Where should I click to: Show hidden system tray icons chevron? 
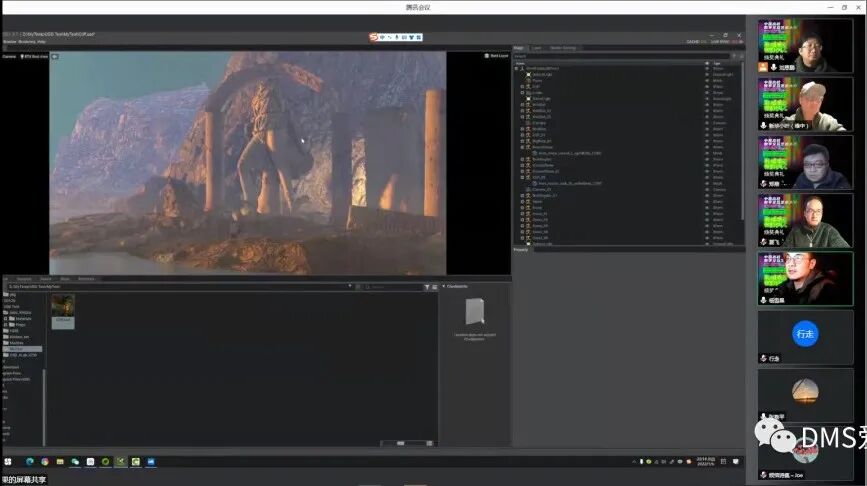(x=634, y=462)
